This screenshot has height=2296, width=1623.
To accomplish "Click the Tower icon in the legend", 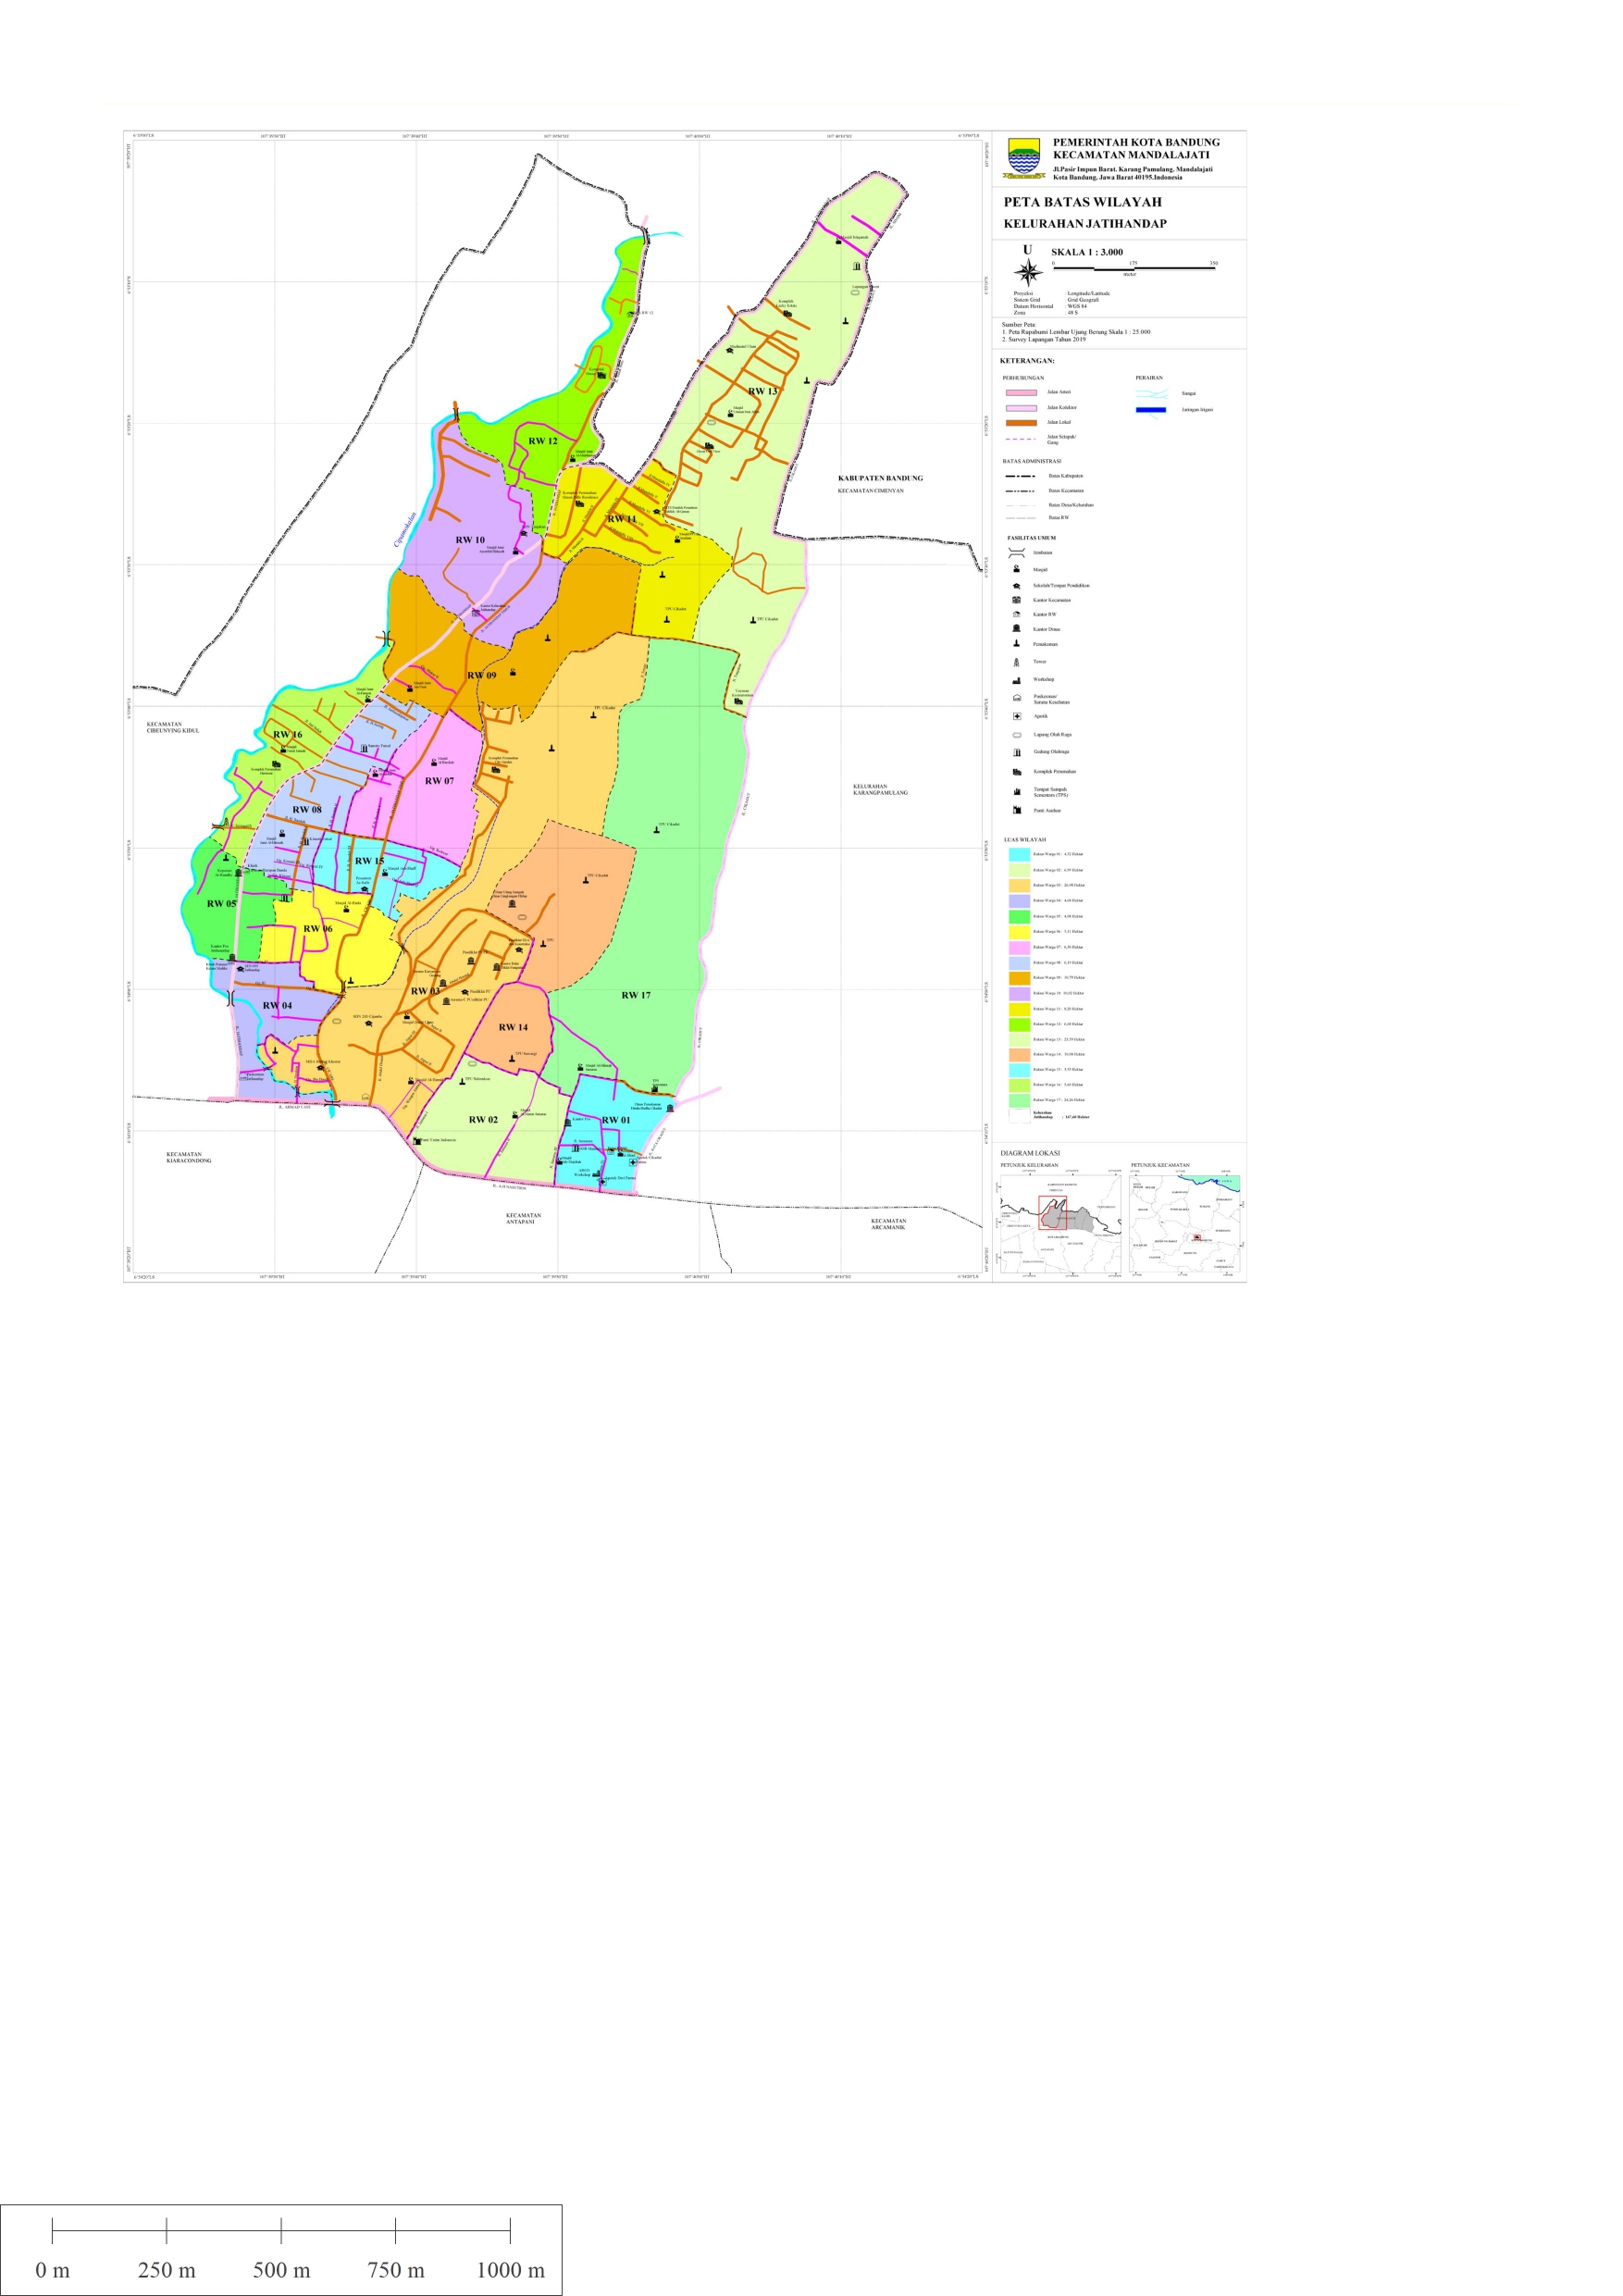I will click(1016, 662).
